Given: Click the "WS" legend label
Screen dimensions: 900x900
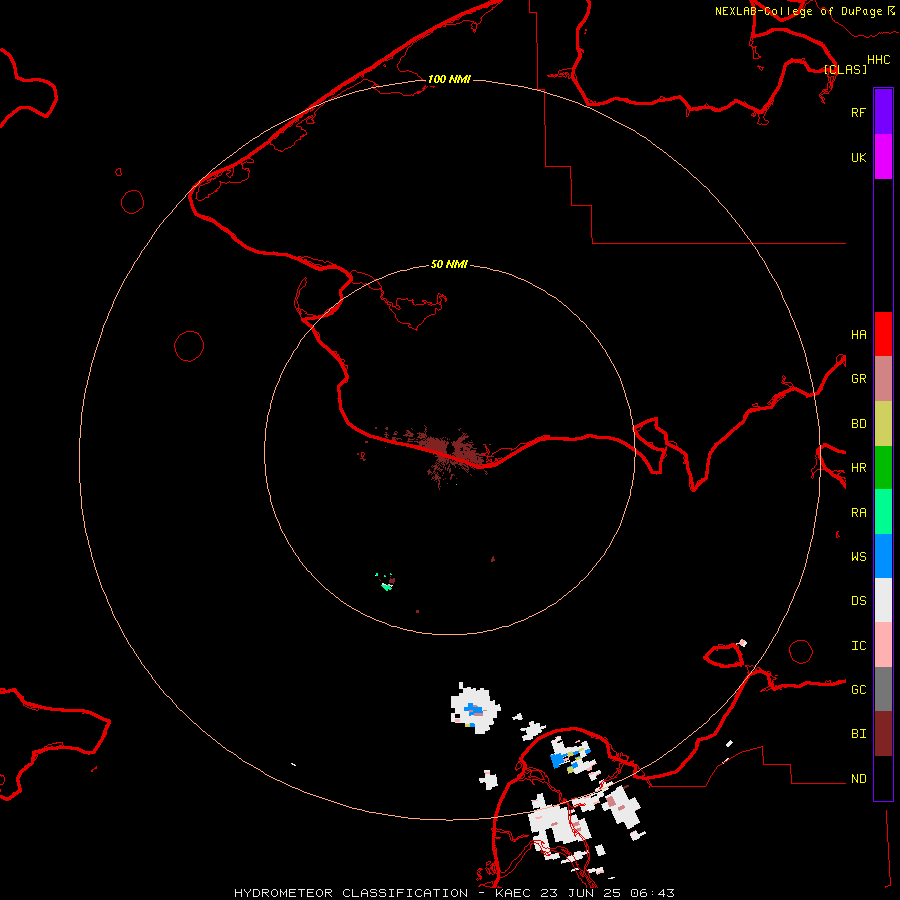Looking at the screenshot, I should coord(858,557).
